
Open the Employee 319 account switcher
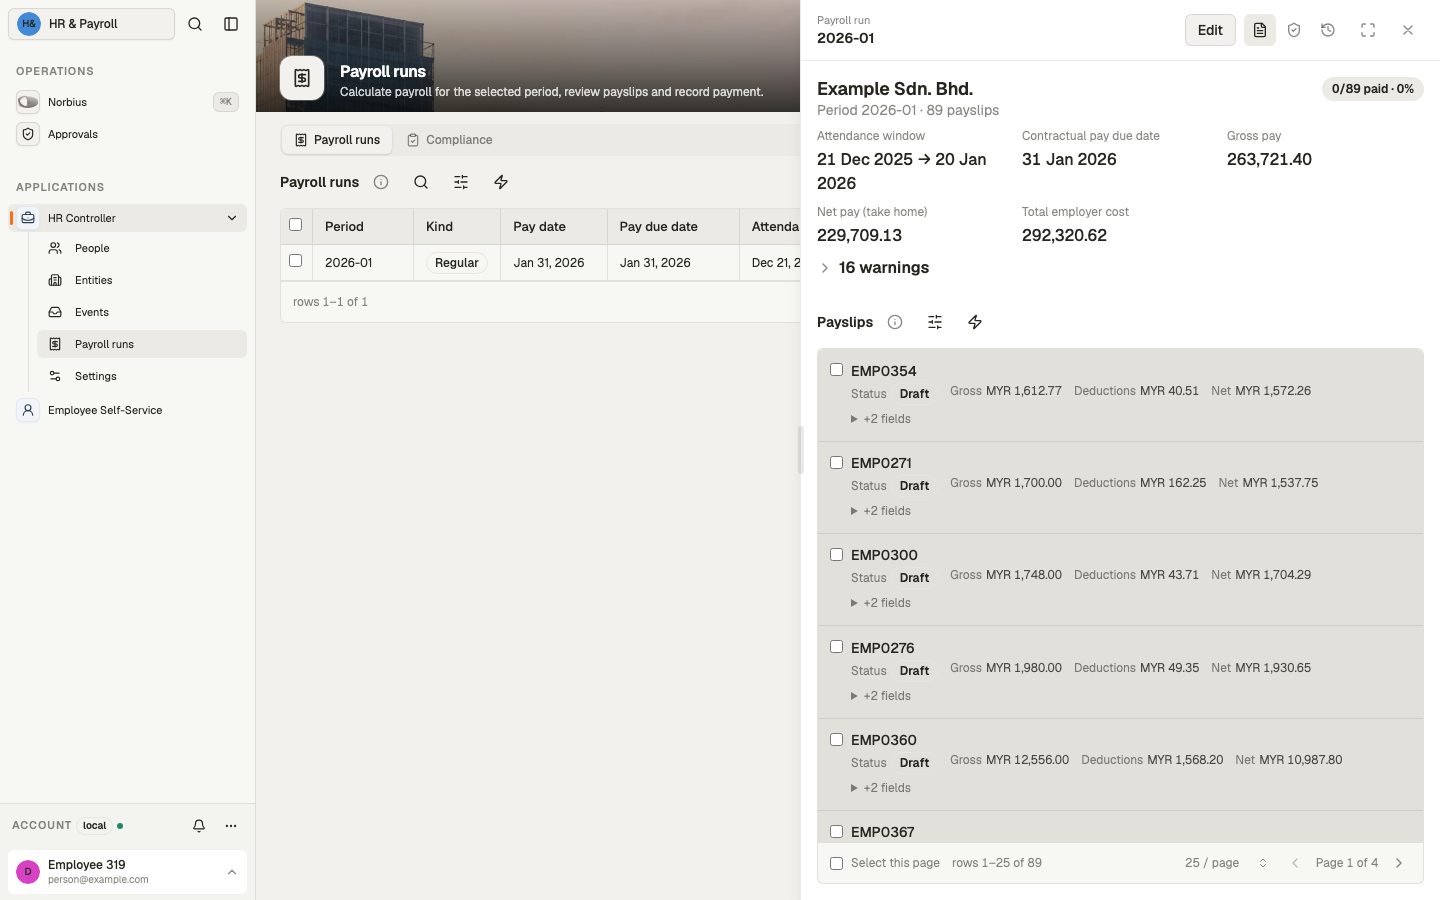[127, 872]
